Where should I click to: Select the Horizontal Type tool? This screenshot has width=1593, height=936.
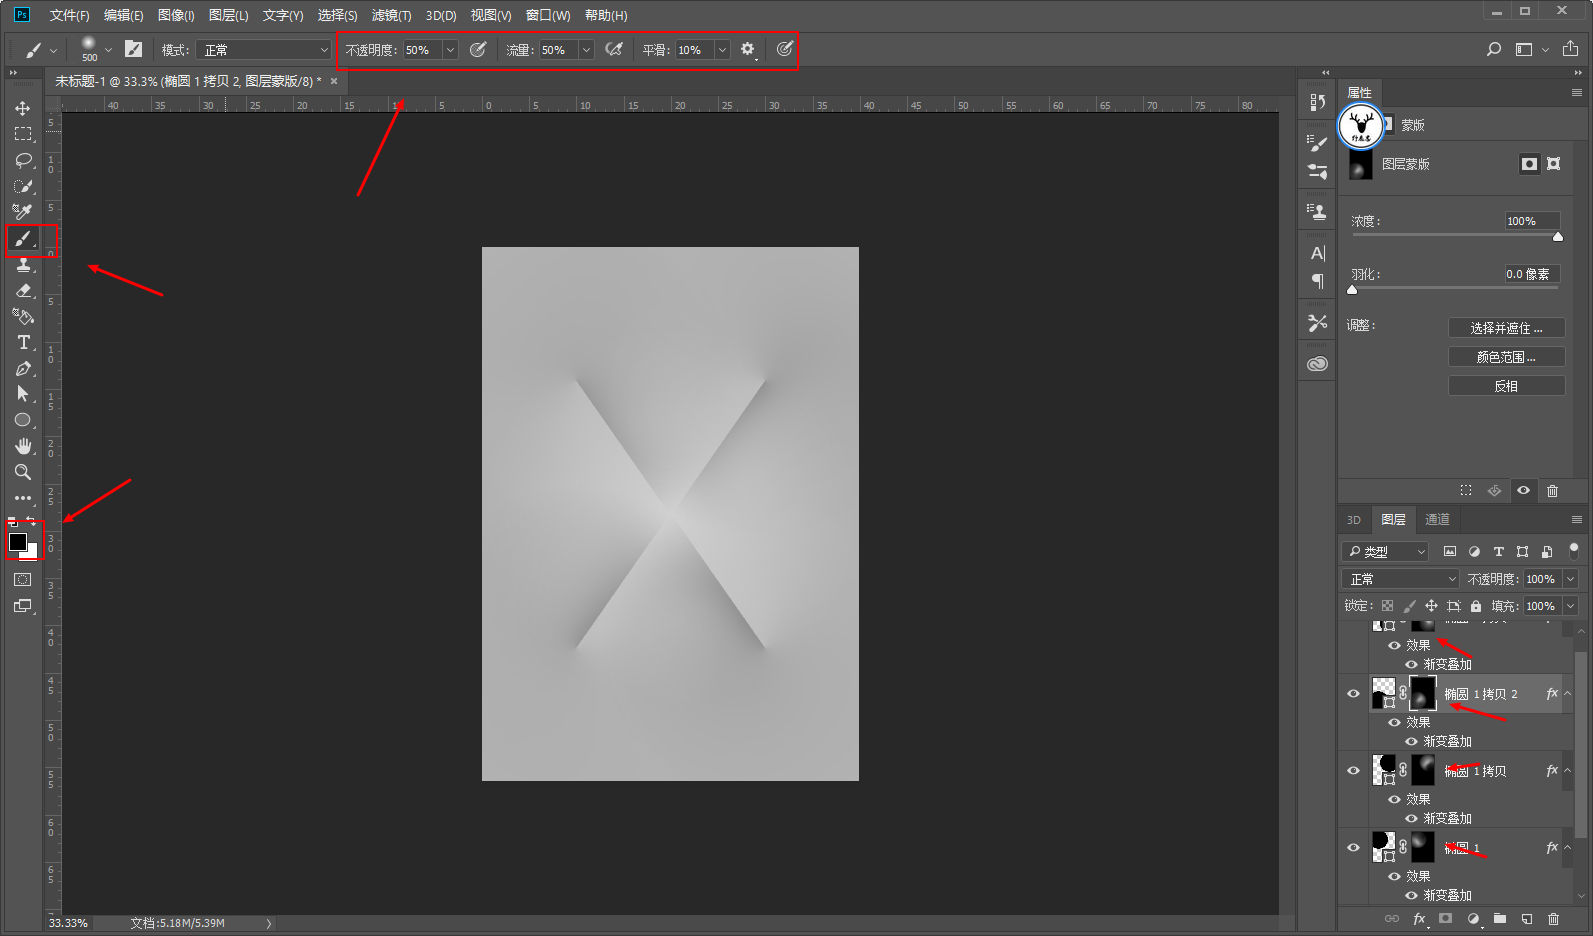pos(23,342)
